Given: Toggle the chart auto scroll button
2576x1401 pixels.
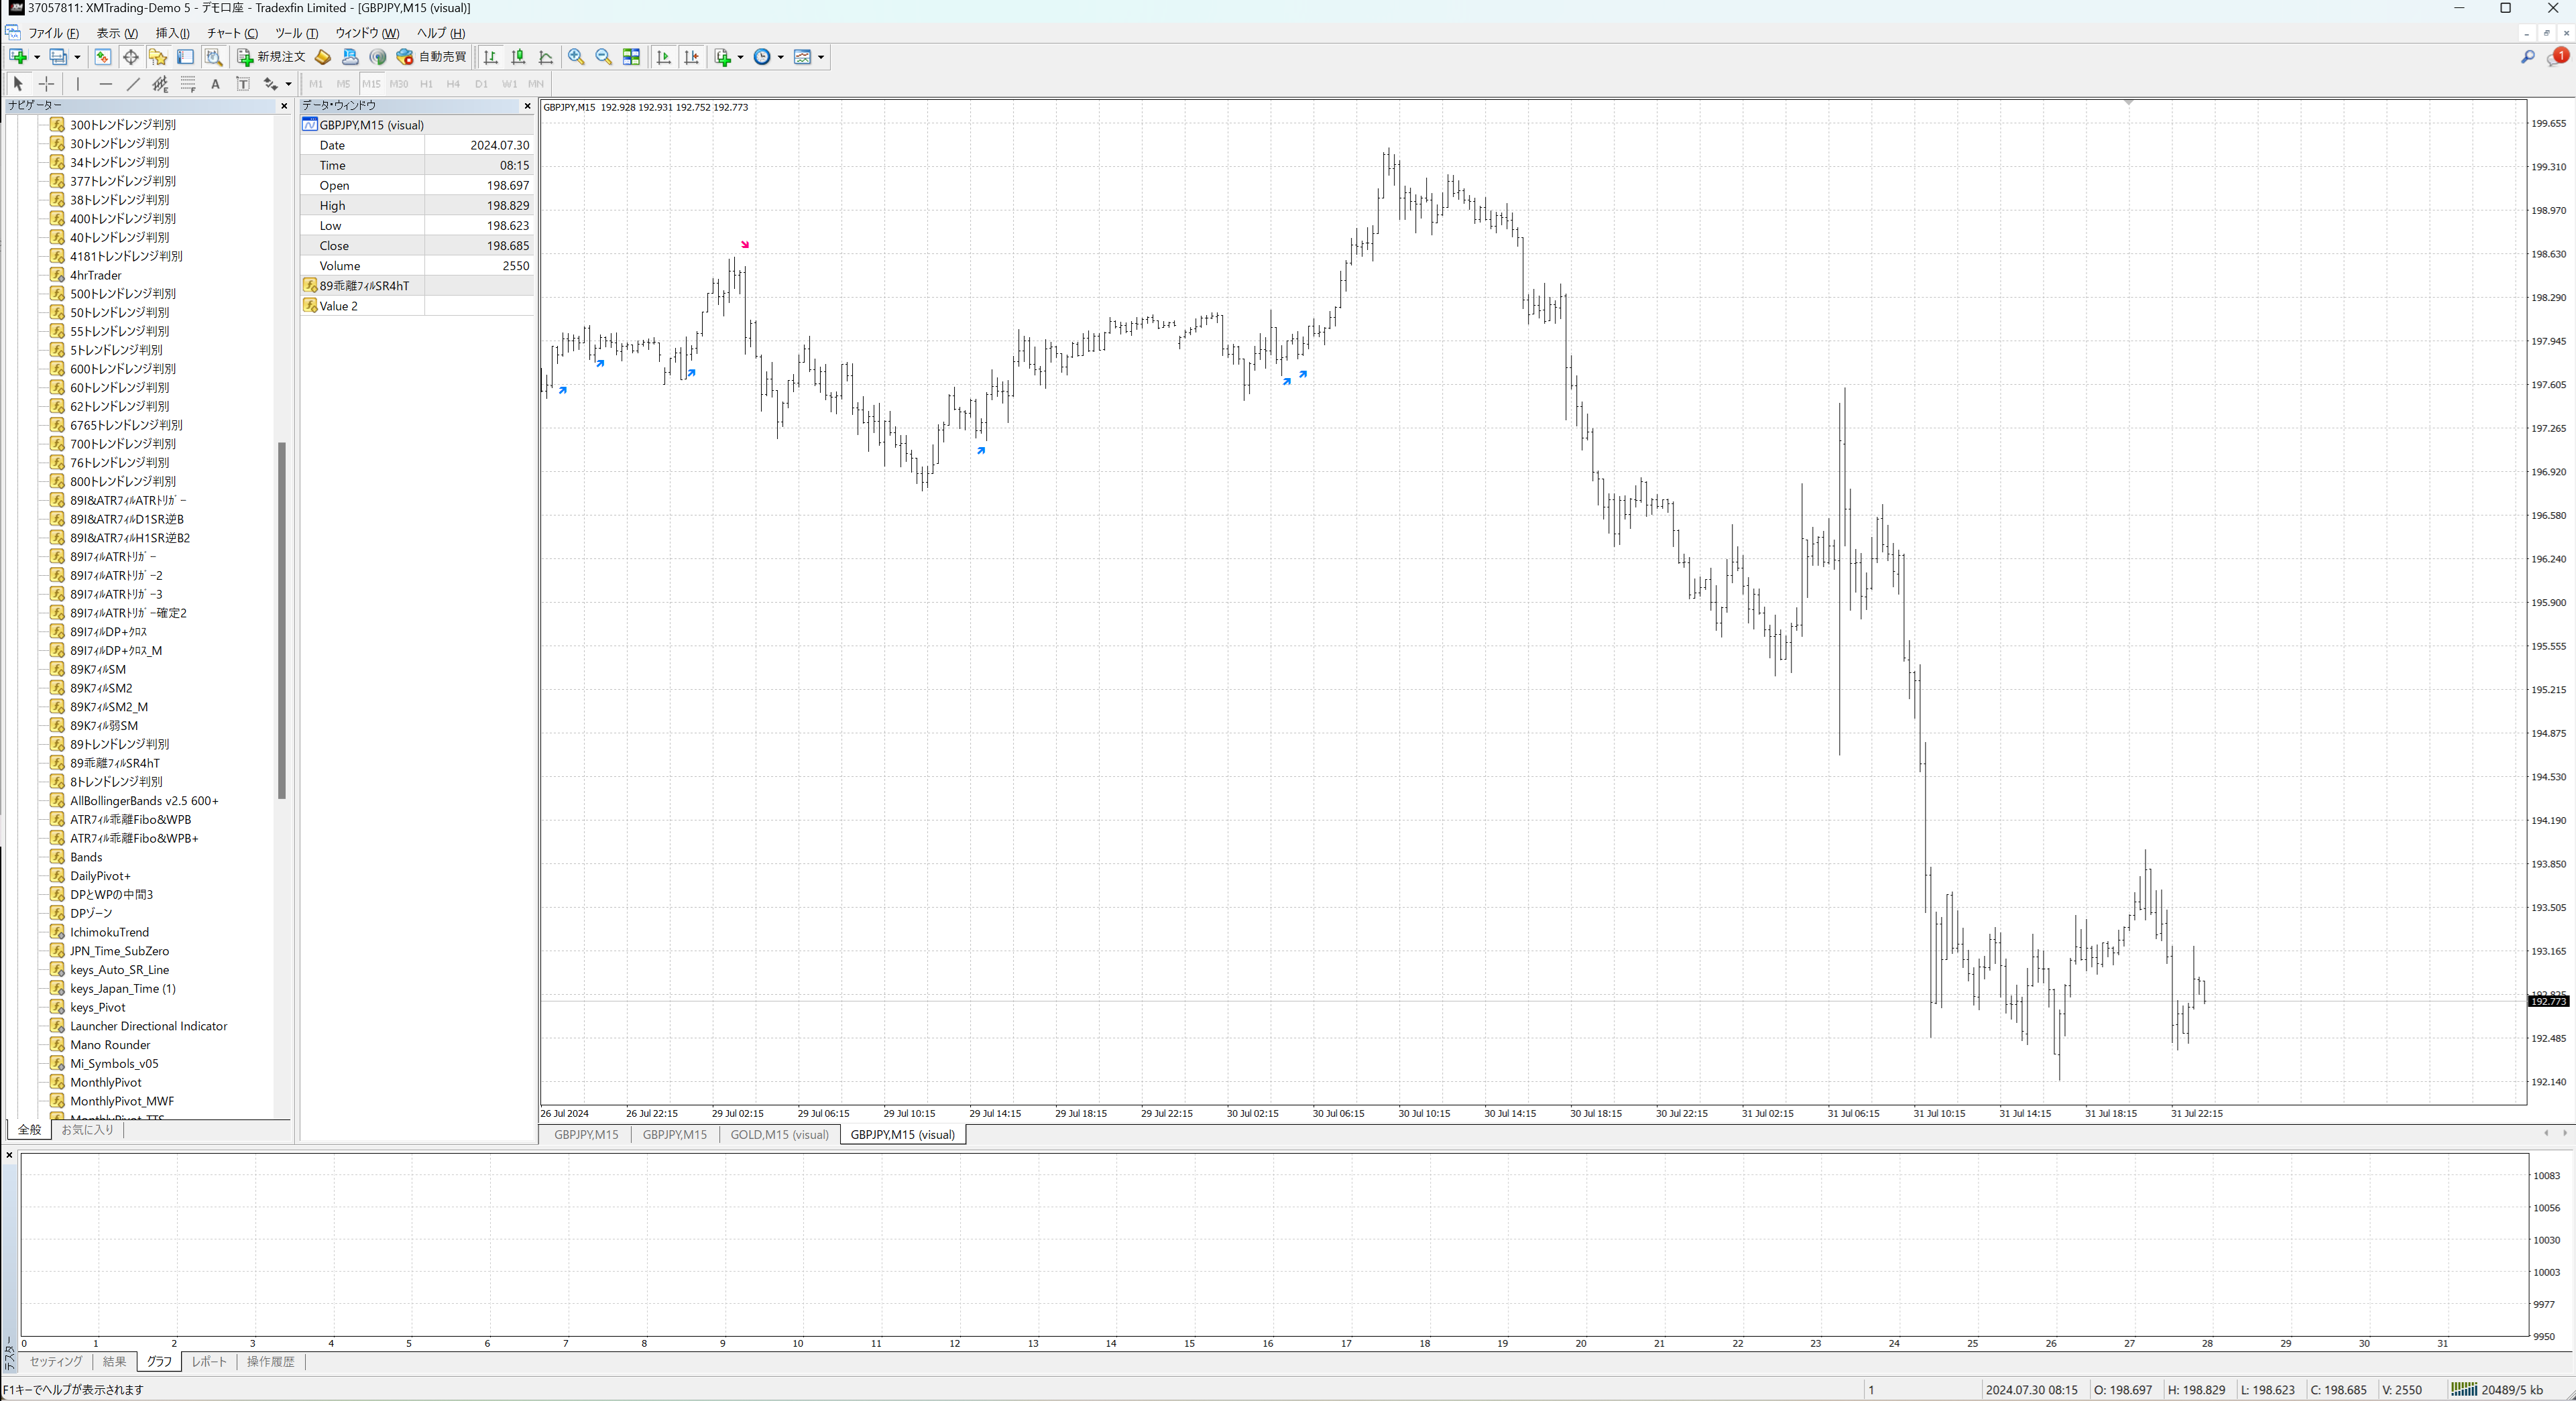Looking at the screenshot, I should 663,57.
